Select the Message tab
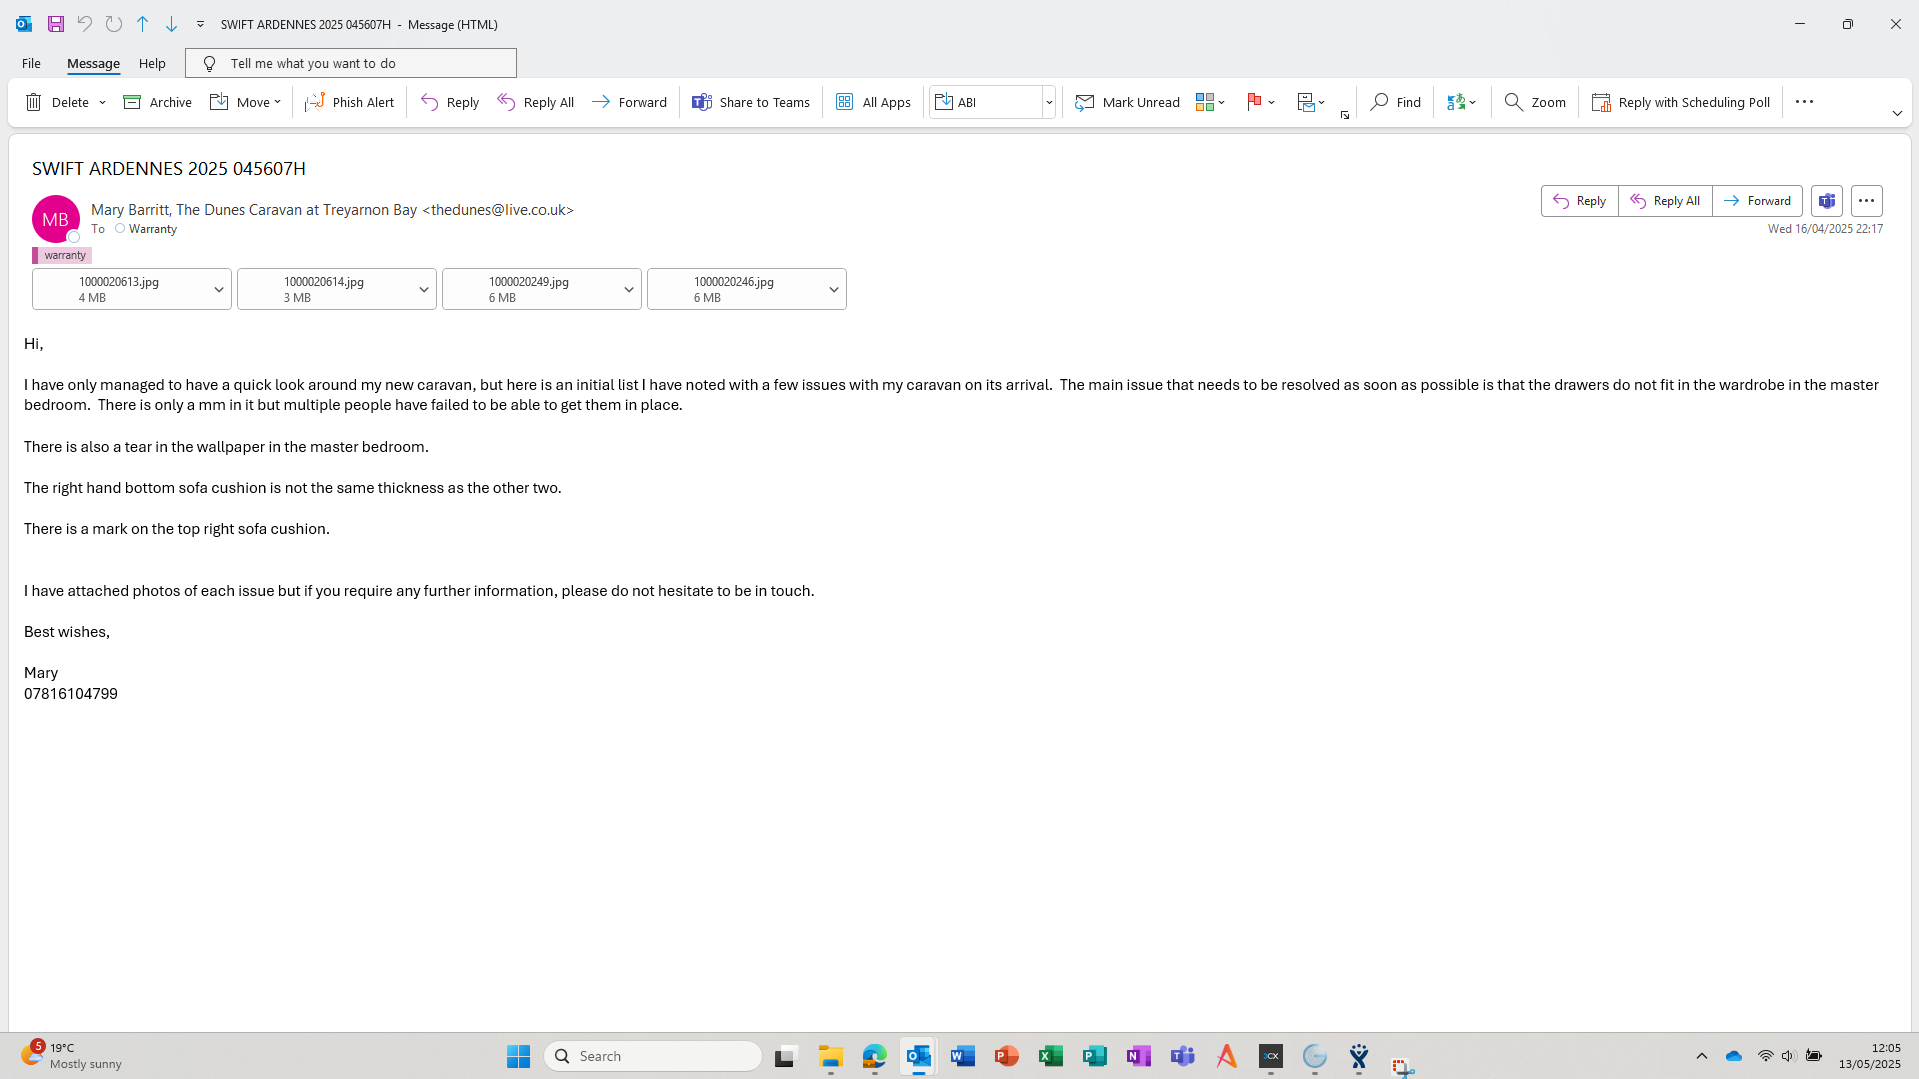This screenshot has width=1919, height=1079. click(x=93, y=63)
